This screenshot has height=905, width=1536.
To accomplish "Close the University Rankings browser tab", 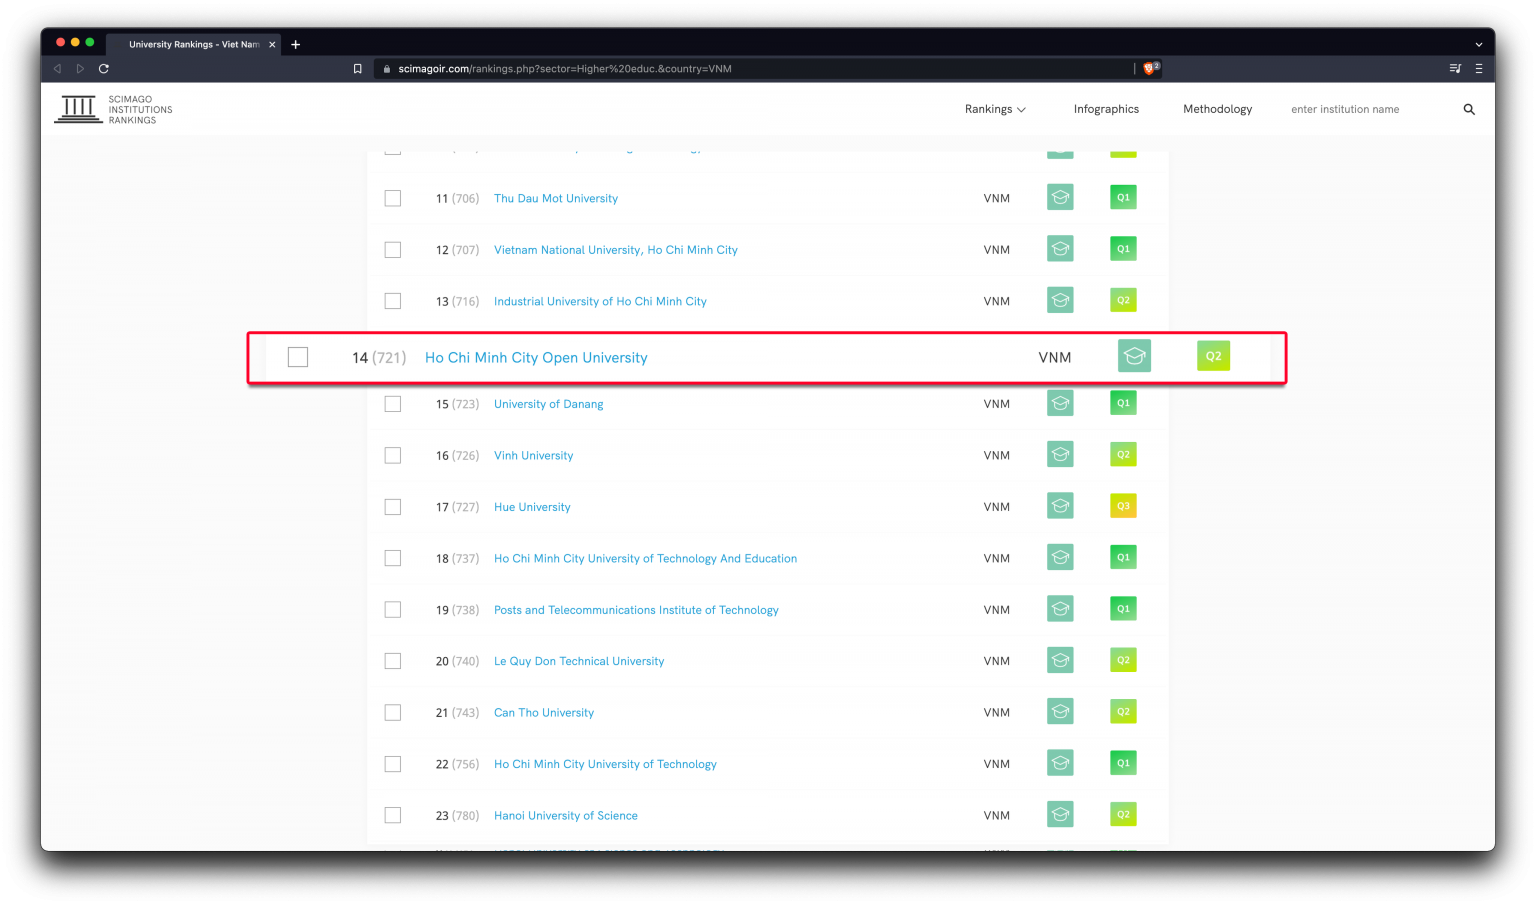I will (272, 44).
